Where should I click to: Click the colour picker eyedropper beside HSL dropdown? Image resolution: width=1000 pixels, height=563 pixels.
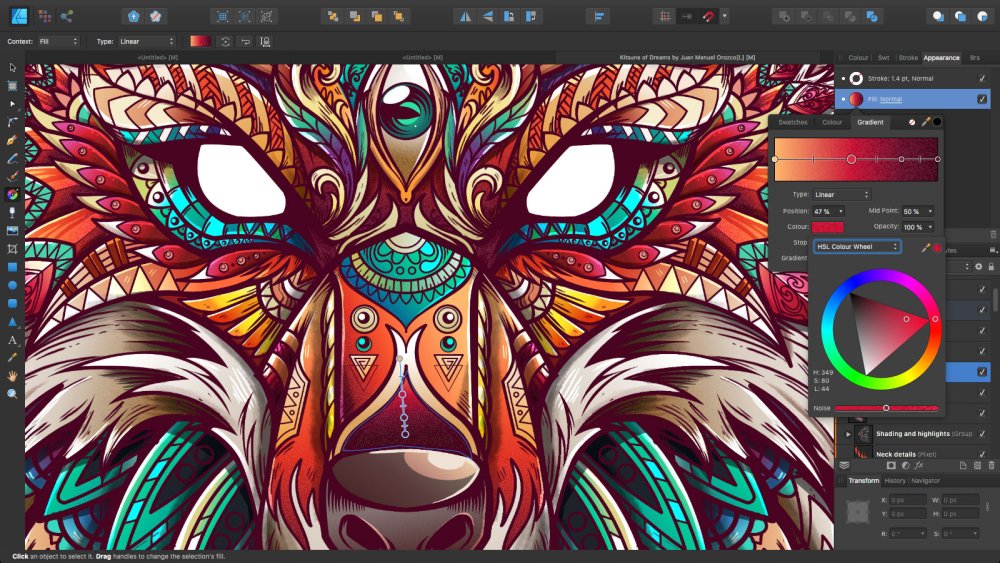coord(925,247)
